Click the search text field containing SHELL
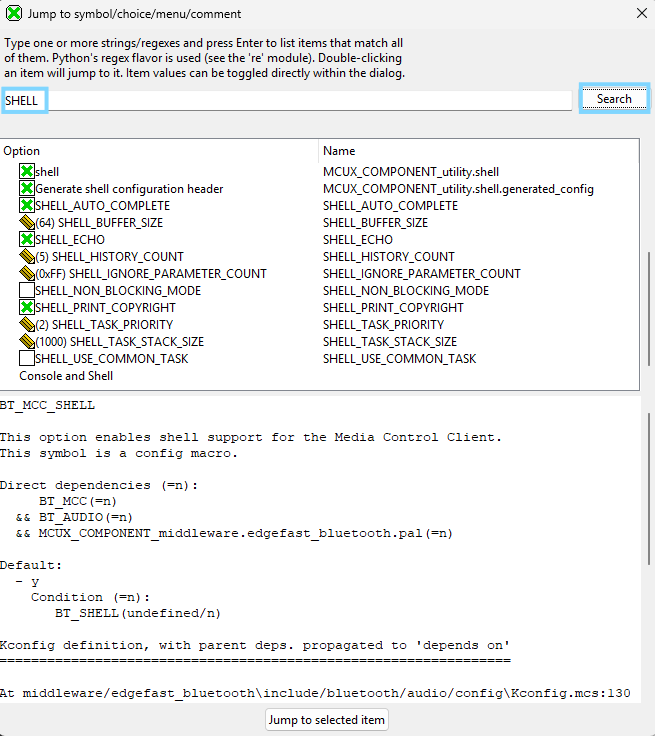Image resolution: width=655 pixels, height=736 pixels. pos(300,101)
